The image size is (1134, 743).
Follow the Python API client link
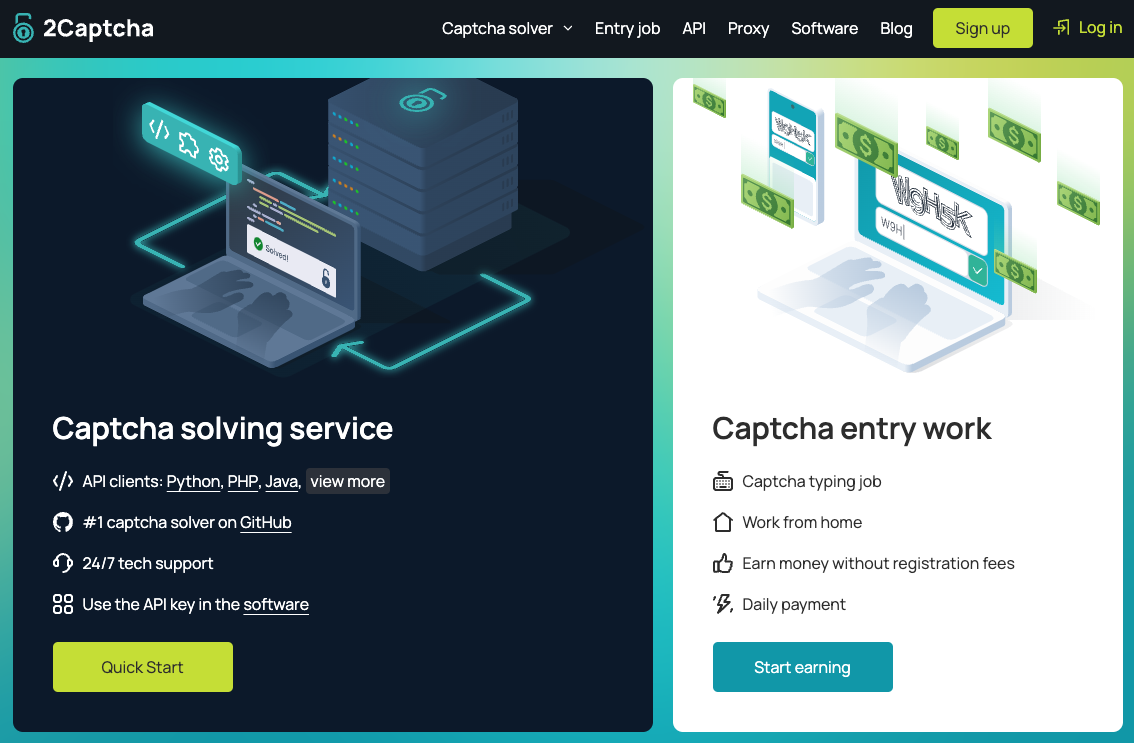coord(193,482)
